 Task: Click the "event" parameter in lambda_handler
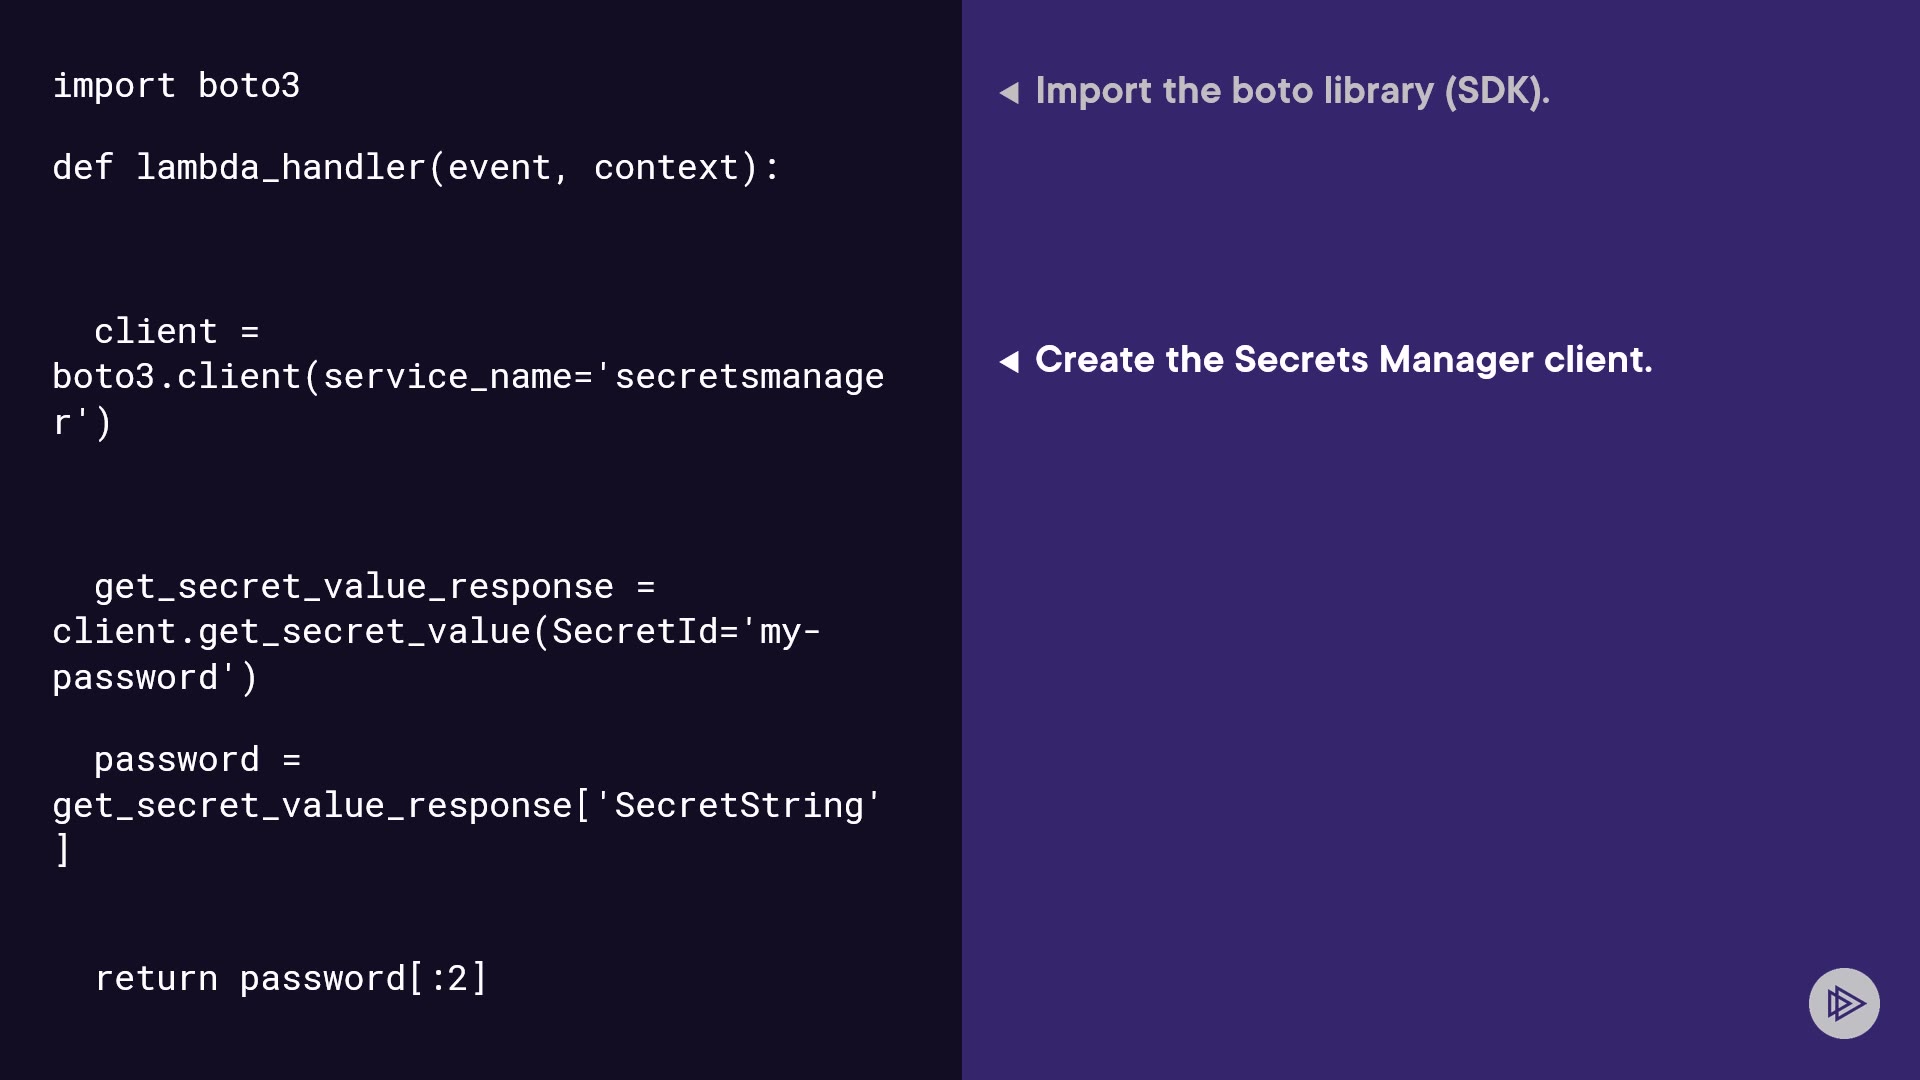click(498, 168)
